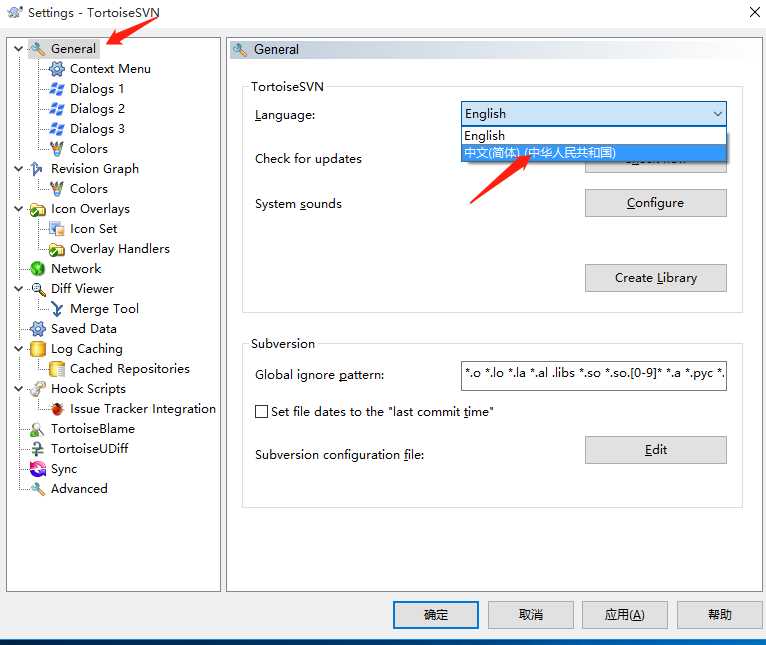Click the Saved Data gear icon
Viewport: 766px width, 645px height.
(38, 329)
